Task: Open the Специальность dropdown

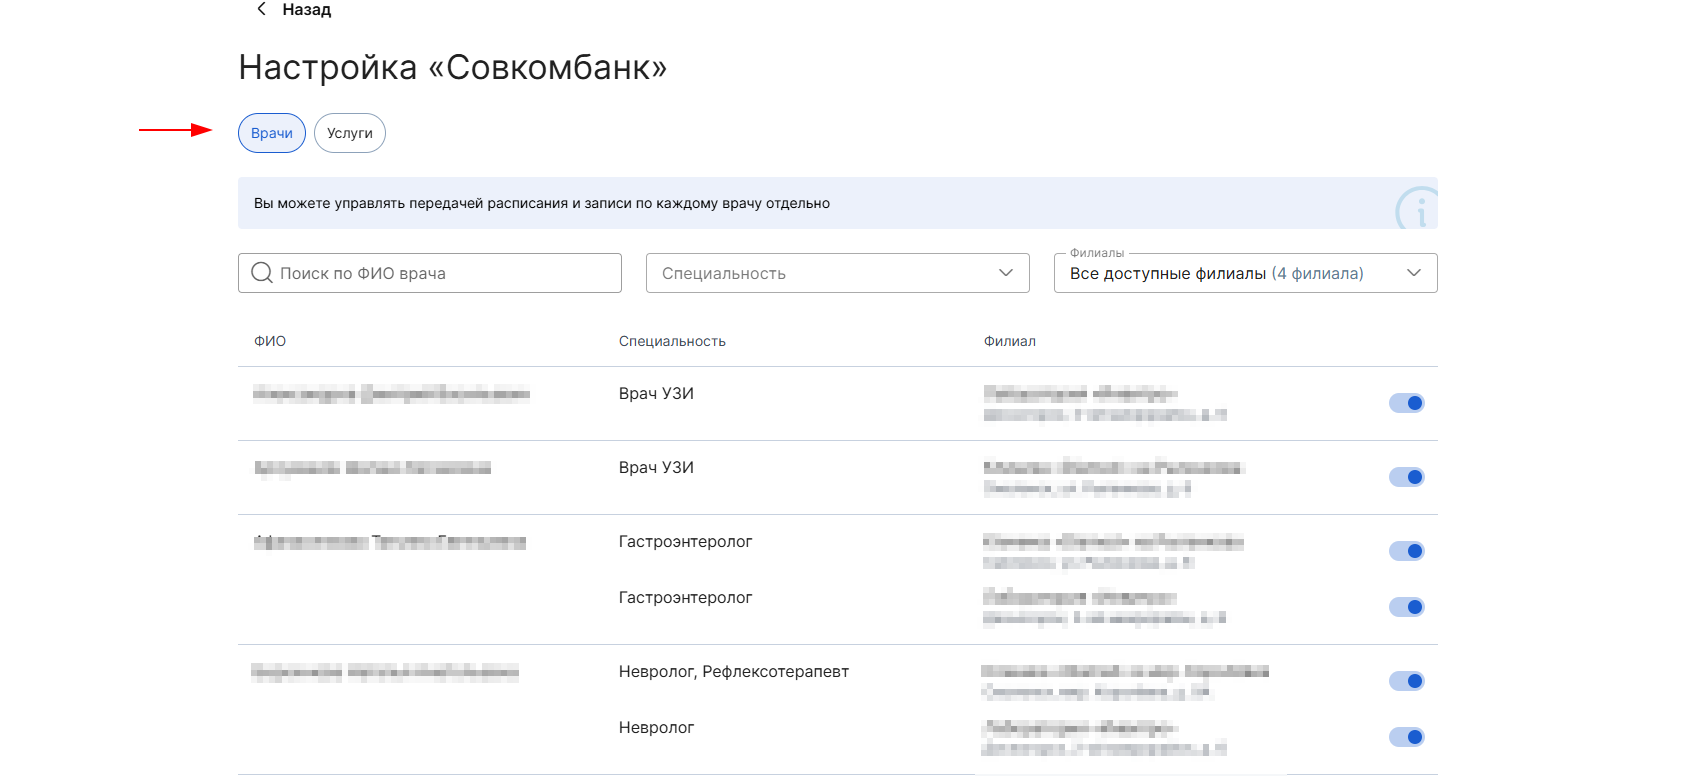Action: [x=838, y=273]
